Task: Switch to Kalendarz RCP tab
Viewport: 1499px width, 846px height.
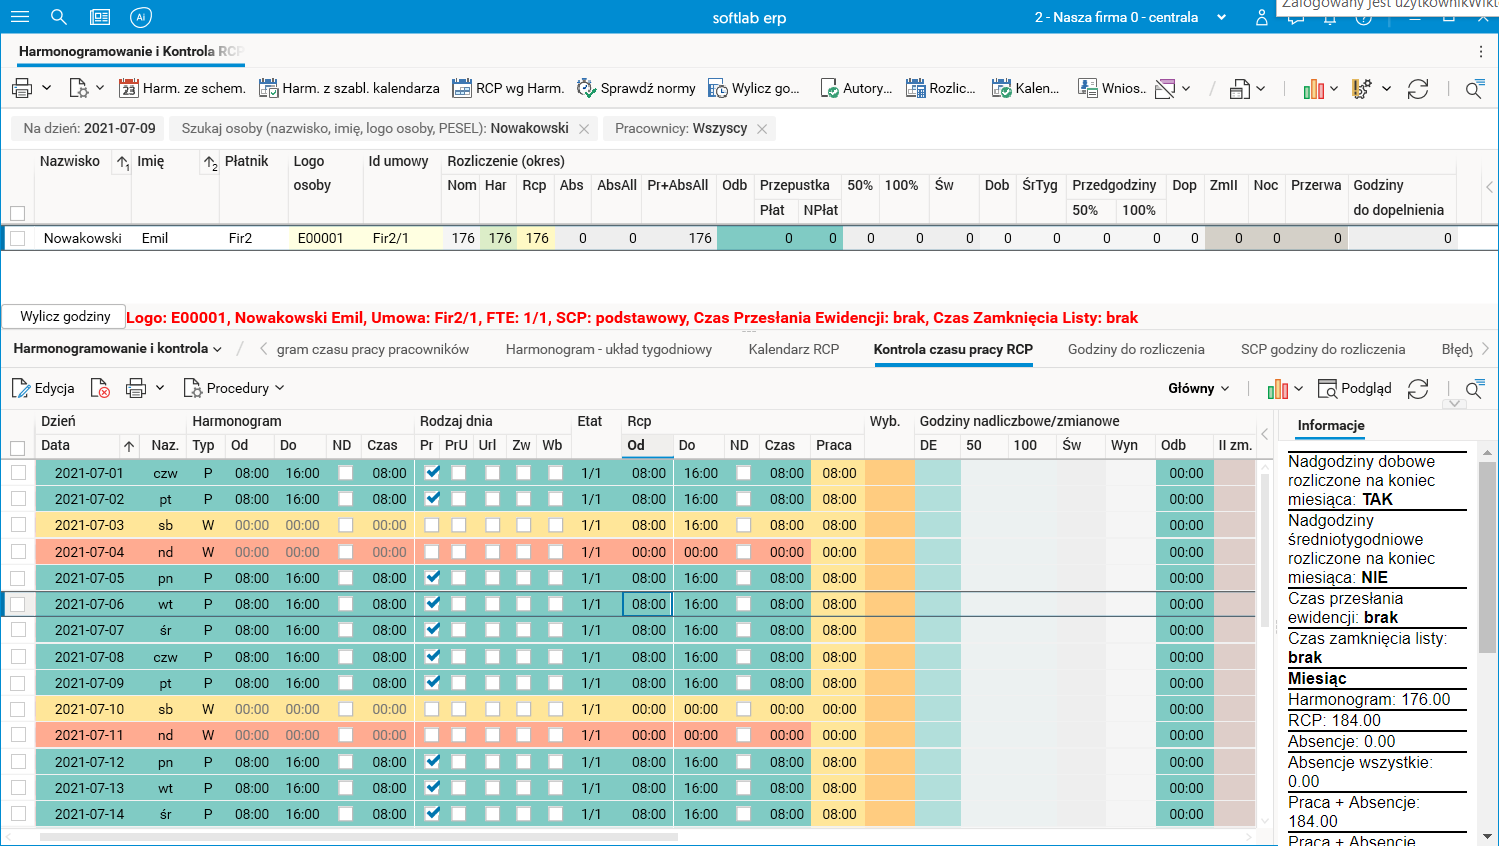Action: pos(793,349)
